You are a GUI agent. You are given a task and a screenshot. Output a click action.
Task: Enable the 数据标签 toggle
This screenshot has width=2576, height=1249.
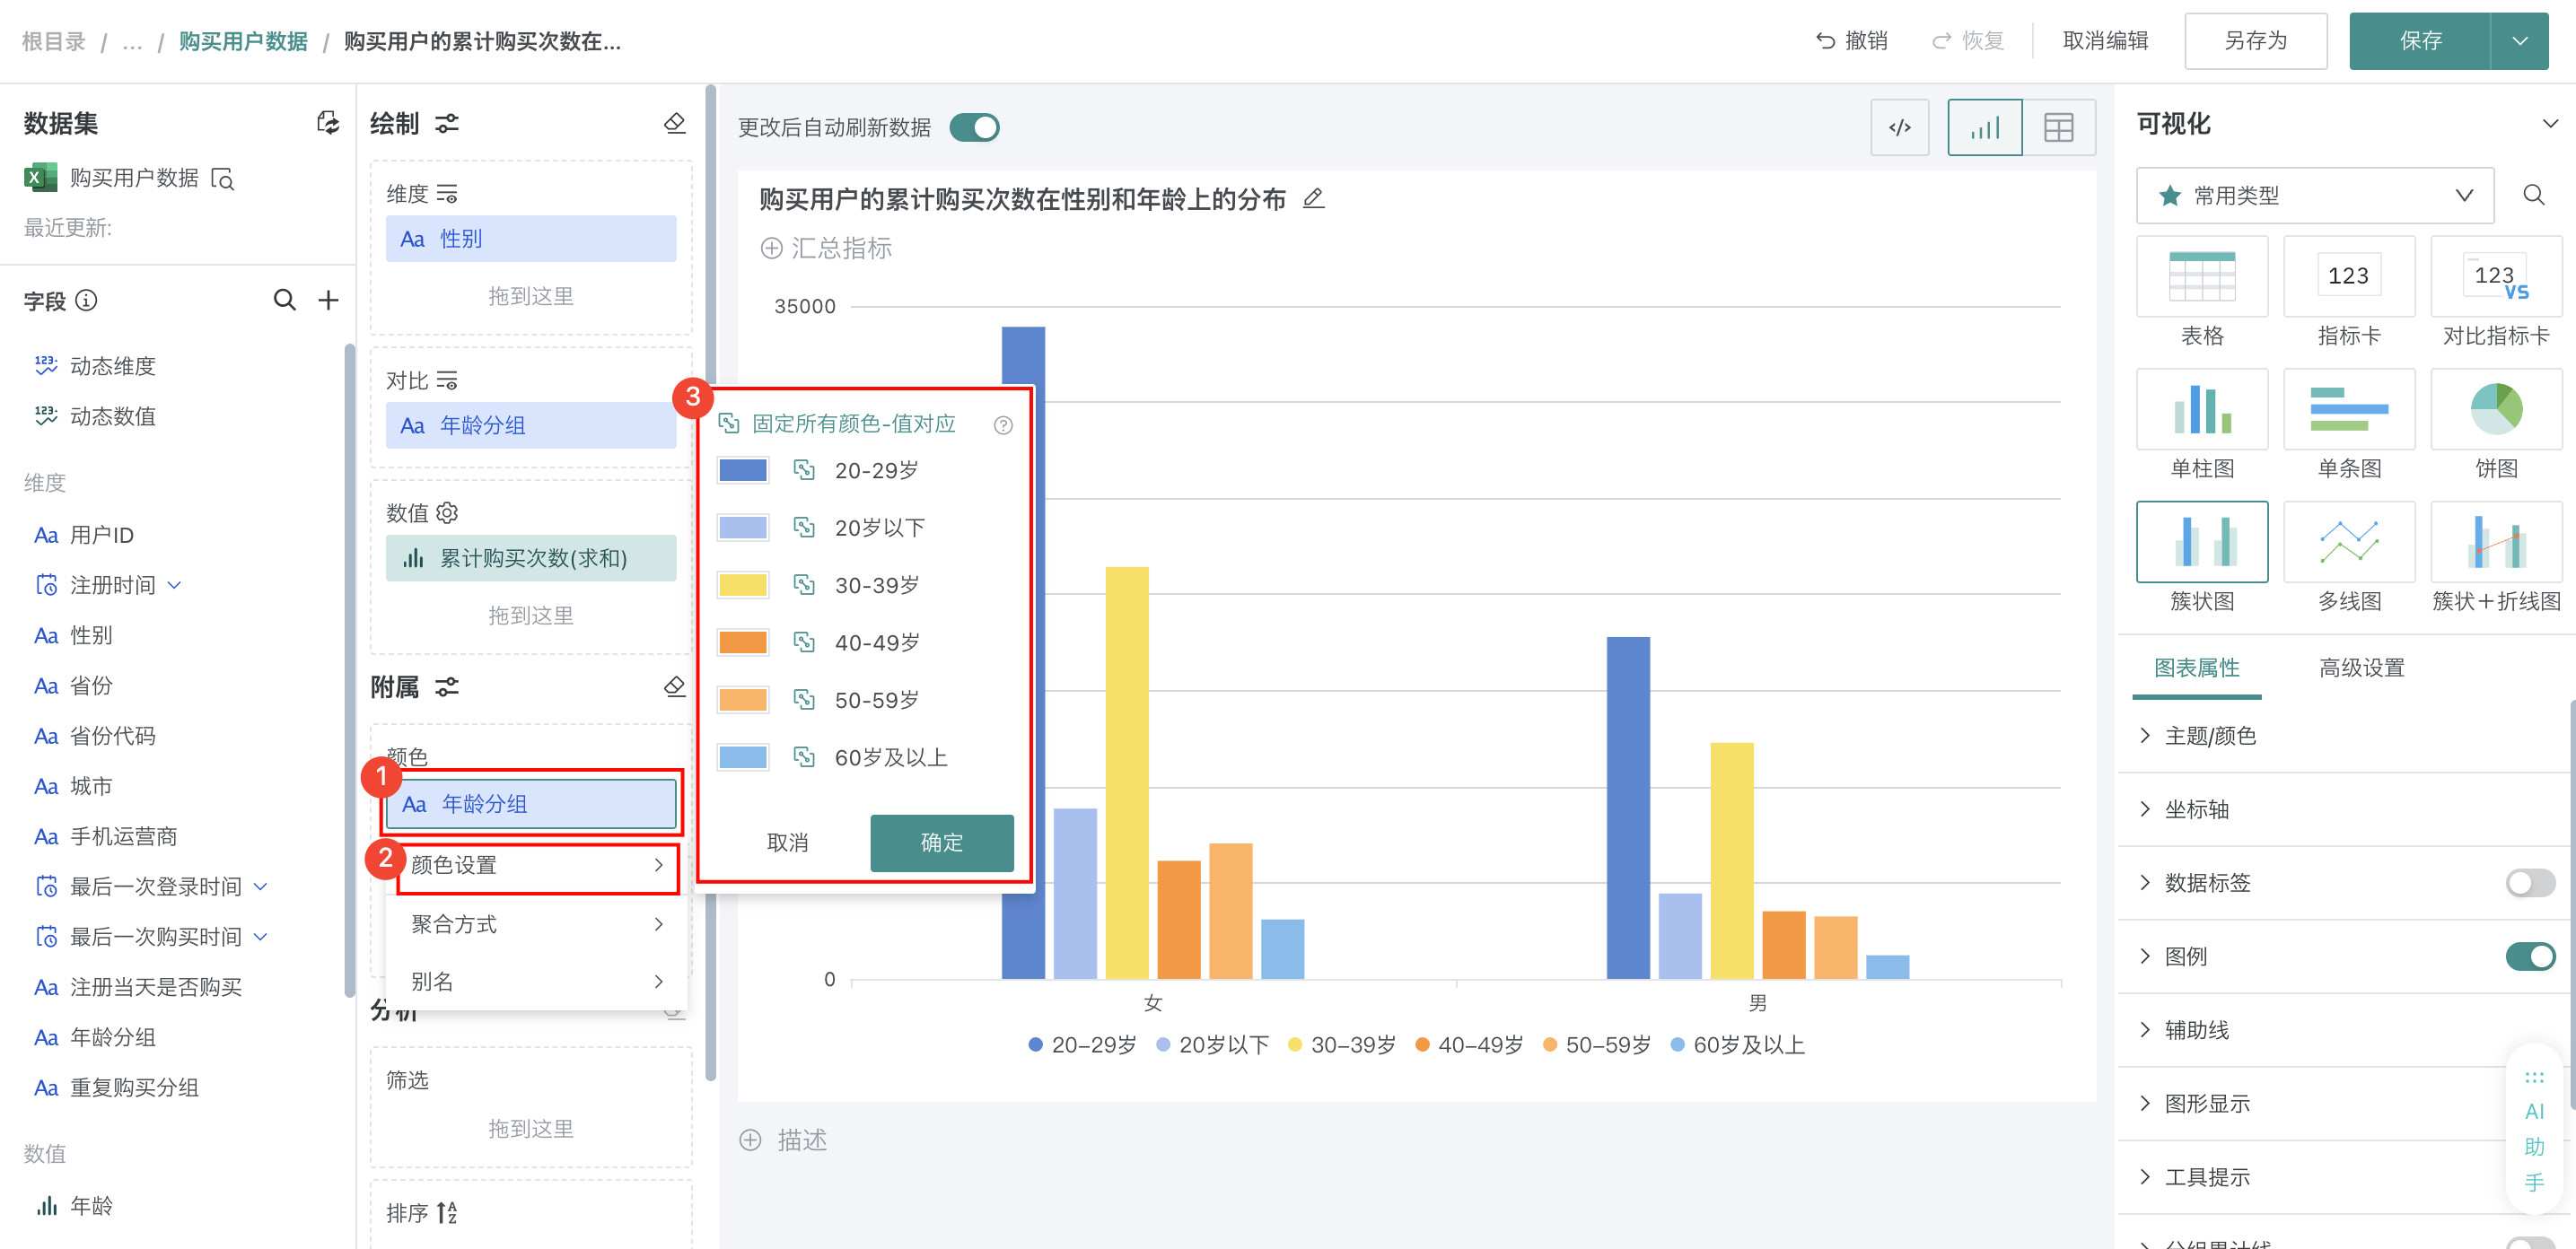click(x=2529, y=882)
